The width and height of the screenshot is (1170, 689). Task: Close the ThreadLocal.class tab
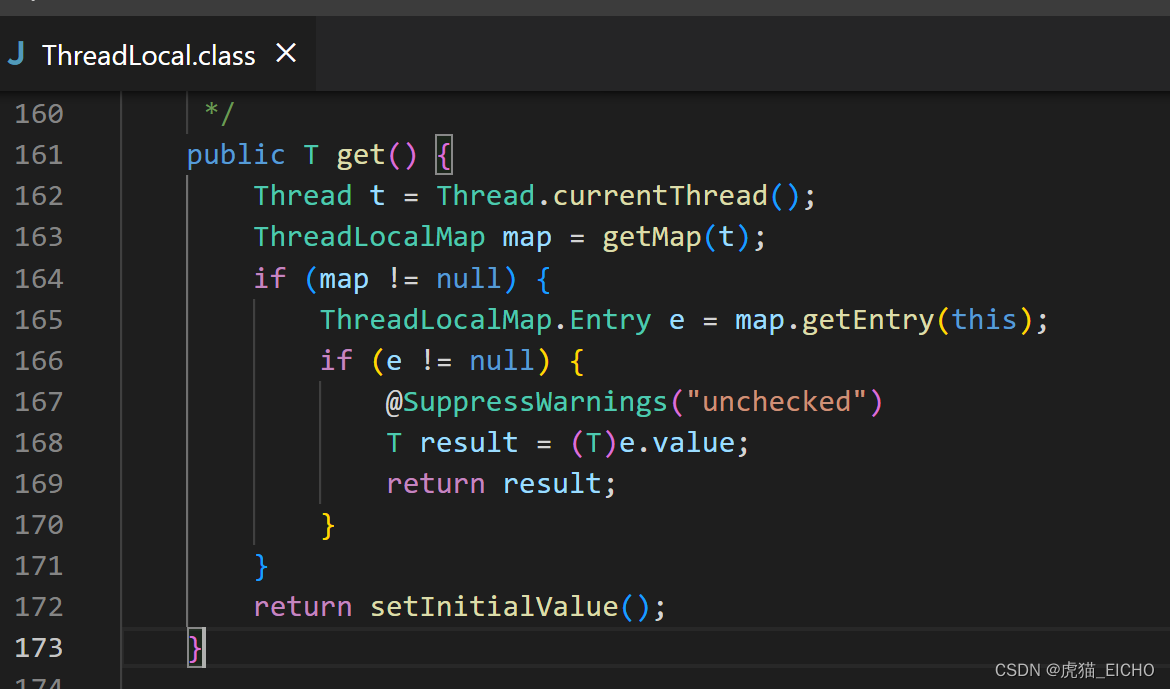pos(286,54)
